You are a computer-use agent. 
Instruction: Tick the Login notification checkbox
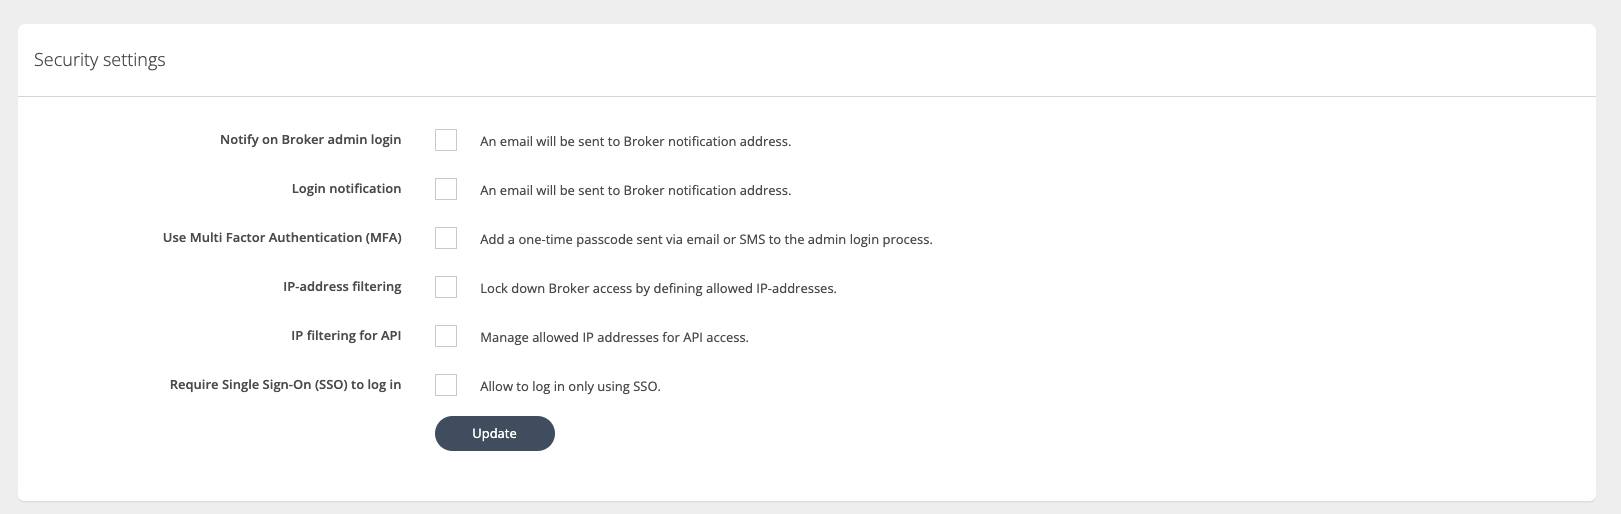[446, 189]
